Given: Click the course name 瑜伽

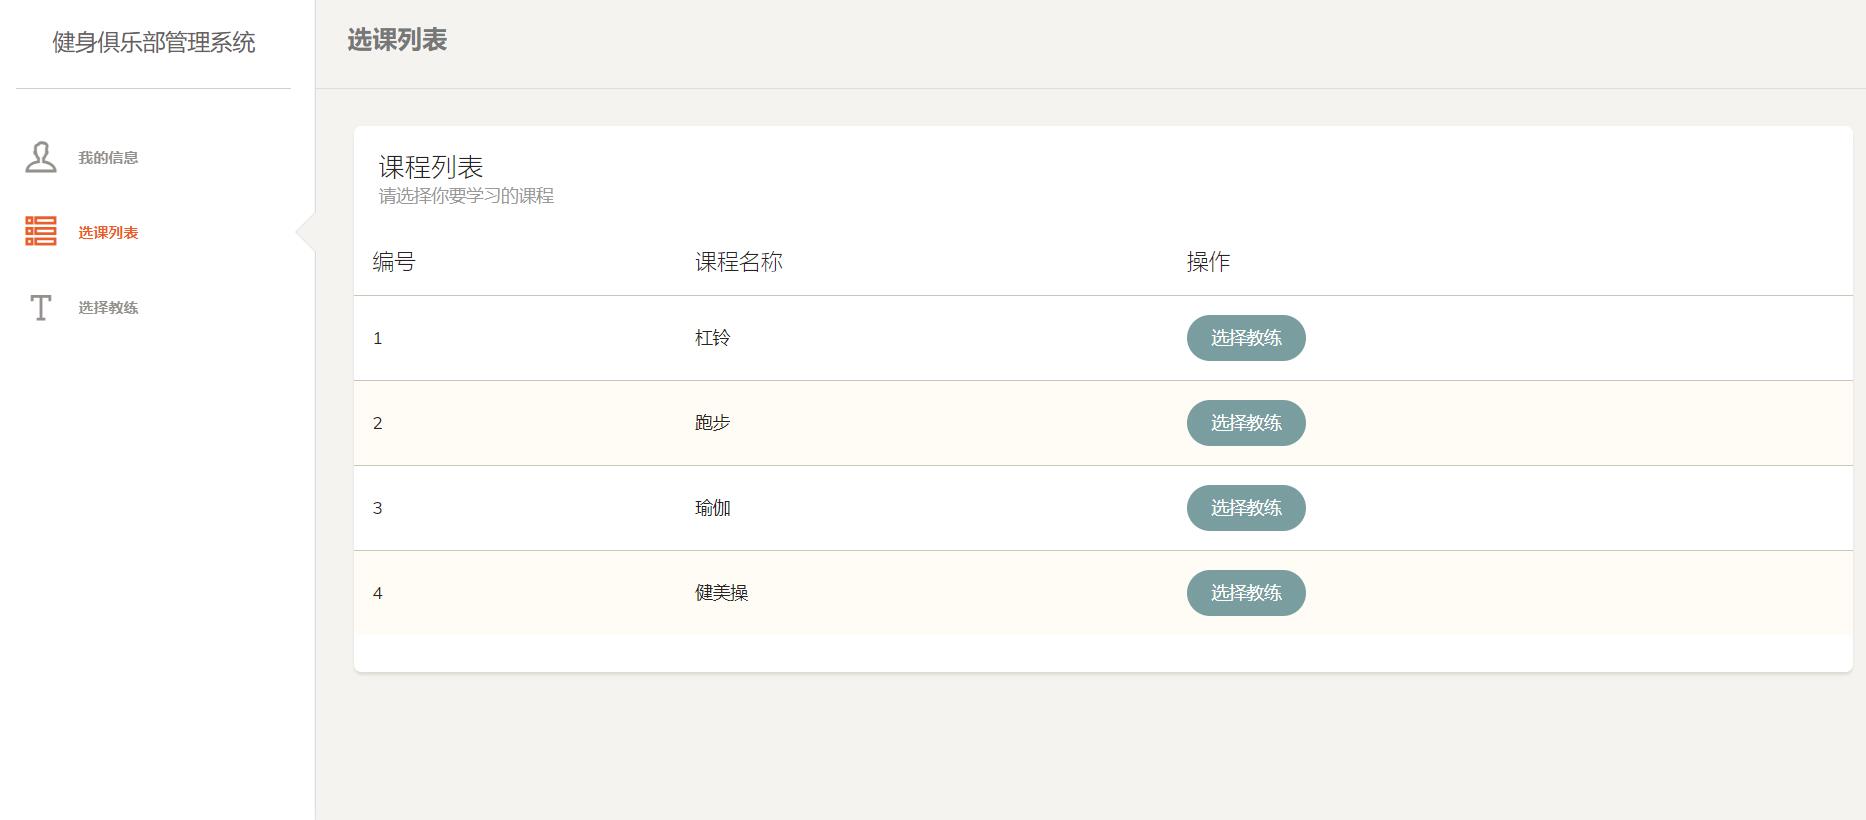Looking at the screenshot, I should 713,508.
